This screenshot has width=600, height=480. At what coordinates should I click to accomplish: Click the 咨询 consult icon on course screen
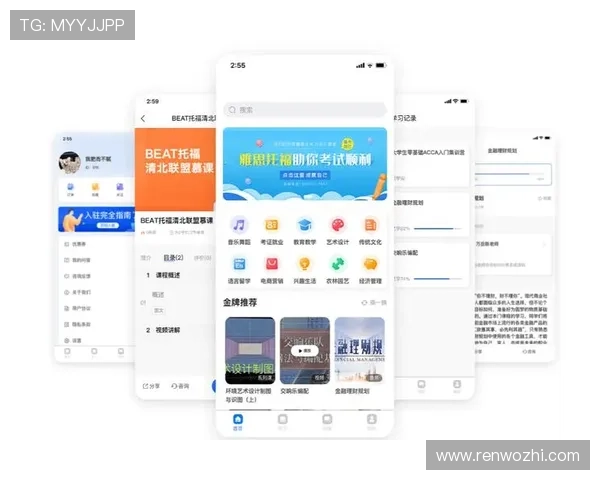tap(174, 386)
